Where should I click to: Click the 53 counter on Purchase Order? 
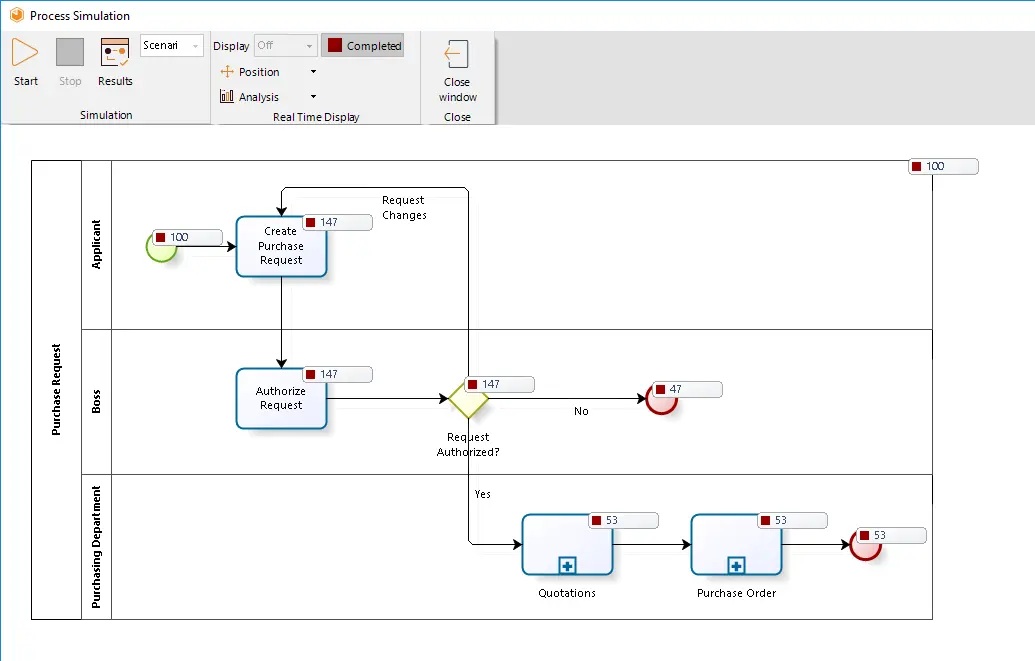coord(792,520)
